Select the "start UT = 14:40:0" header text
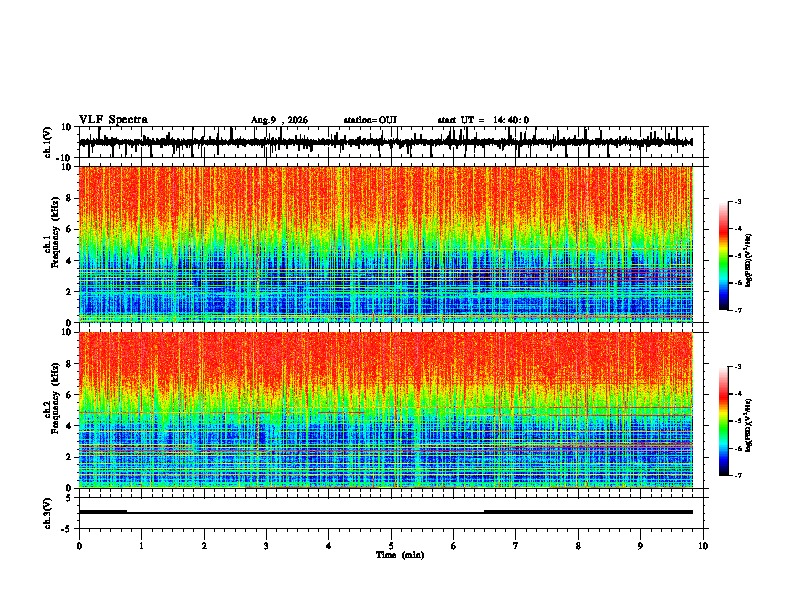Viewport: 792px width, 612px height. click(x=483, y=120)
